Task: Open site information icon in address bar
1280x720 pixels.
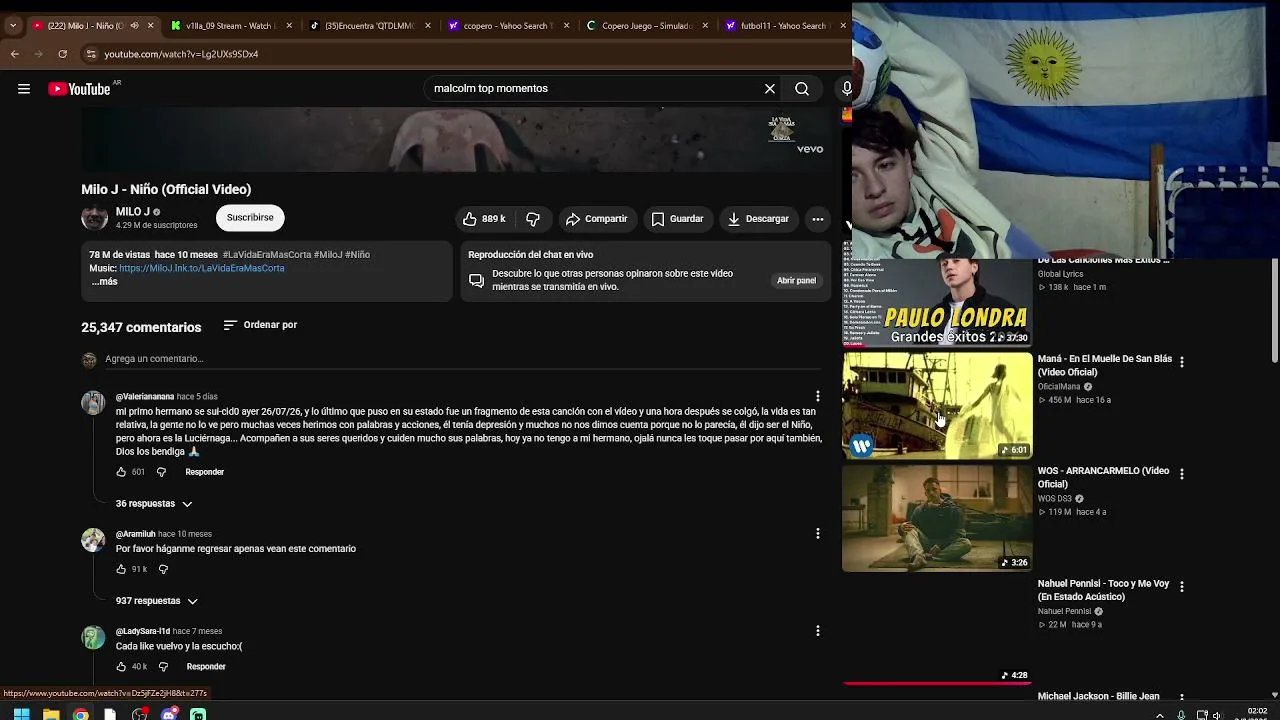Action: tap(91, 54)
